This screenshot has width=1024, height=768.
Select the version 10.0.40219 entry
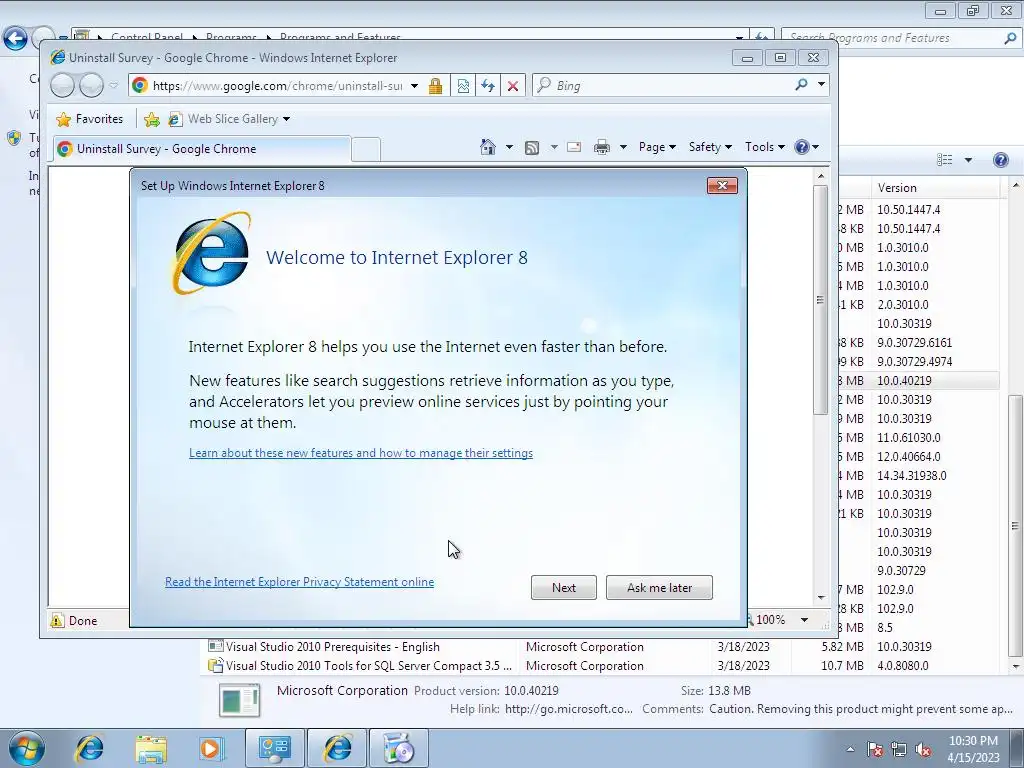coord(904,380)
